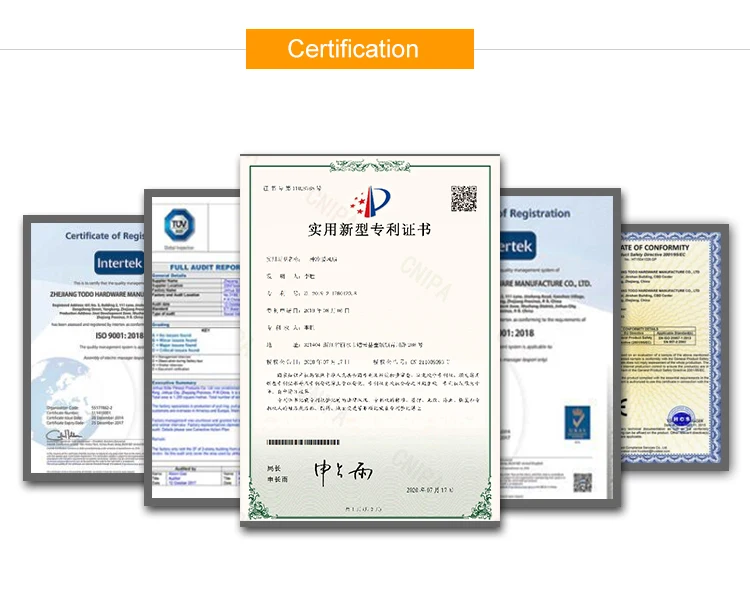Click the Intertek logo on the left certificate
Viewport: 750px width, 607px height.
(119, 263)
